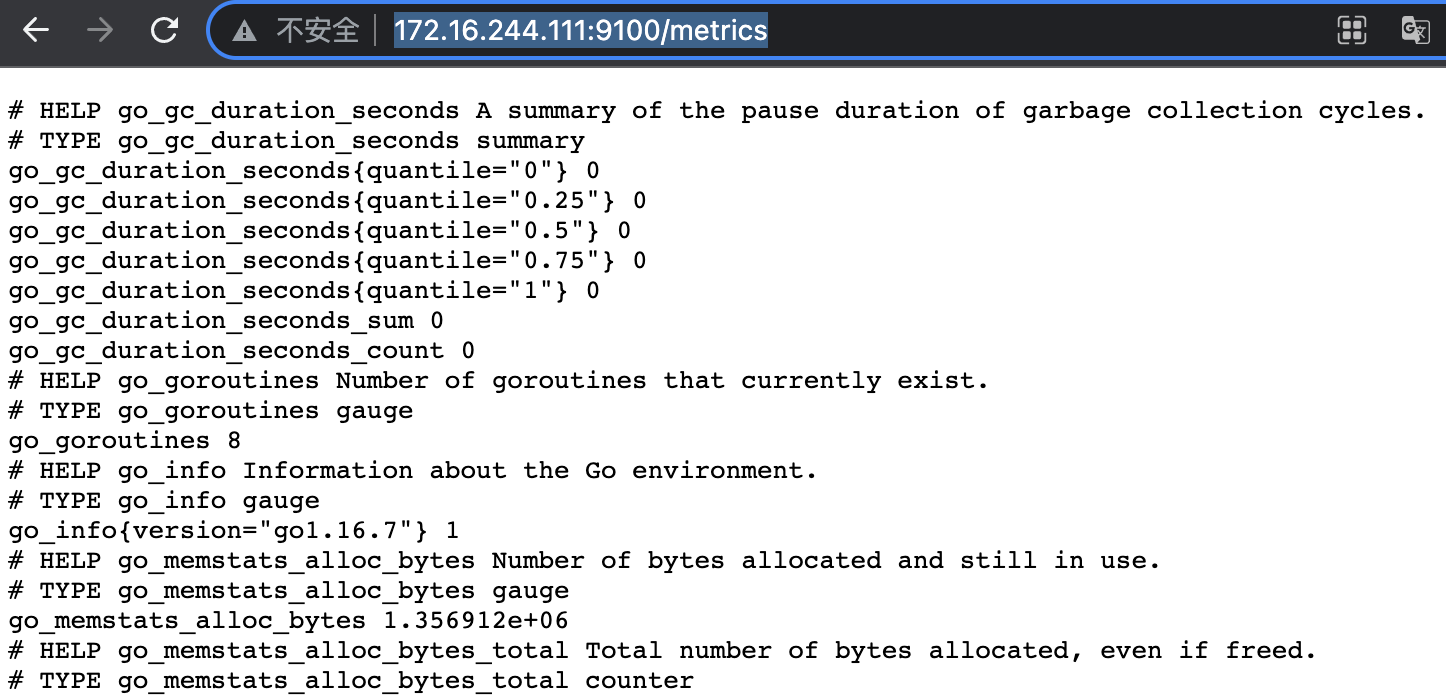Open the QR code icon in address bar

click(1352, 30)
